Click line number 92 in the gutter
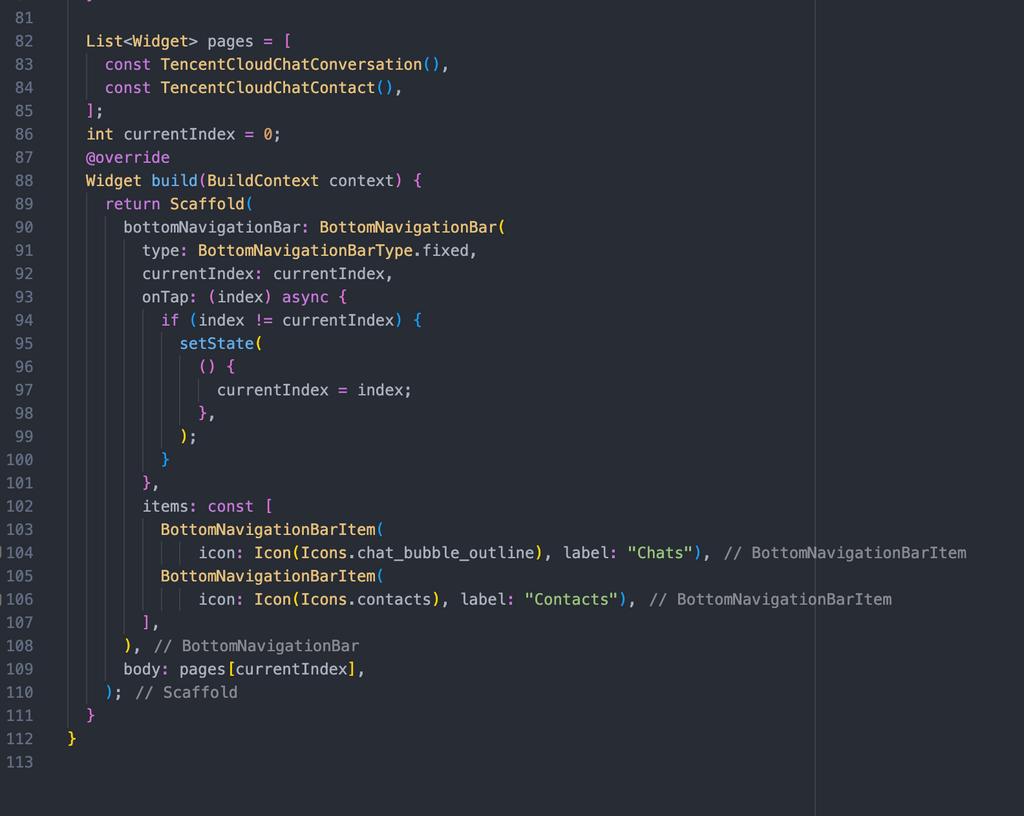The image size is (1024, 816). point(24,274)
